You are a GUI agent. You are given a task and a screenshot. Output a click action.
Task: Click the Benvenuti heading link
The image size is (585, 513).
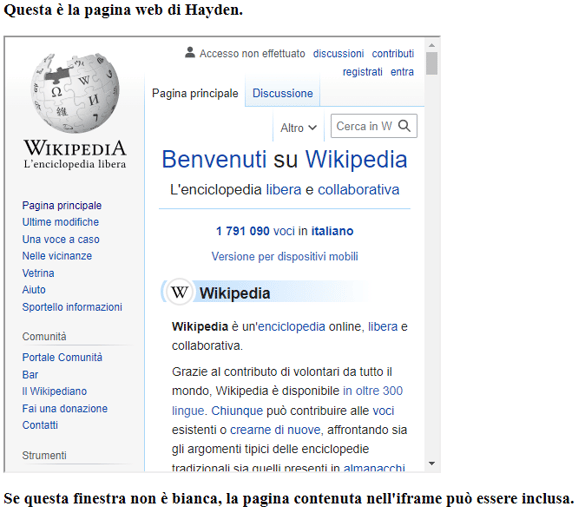pos(214,159)
